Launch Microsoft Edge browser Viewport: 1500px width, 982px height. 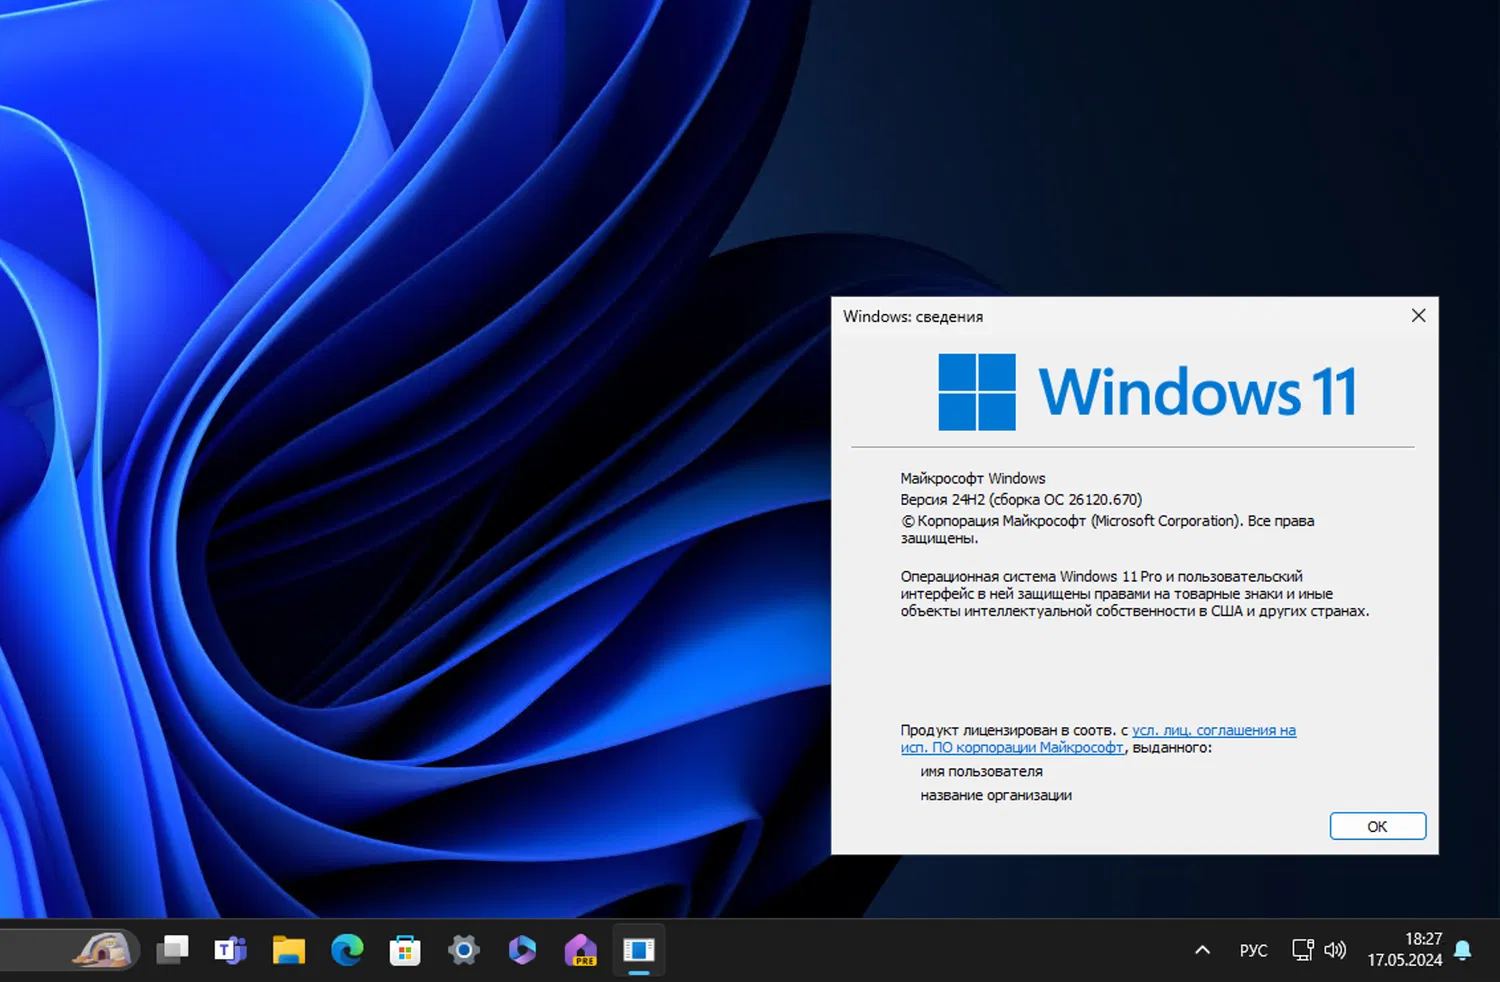[x=346, y=950]
